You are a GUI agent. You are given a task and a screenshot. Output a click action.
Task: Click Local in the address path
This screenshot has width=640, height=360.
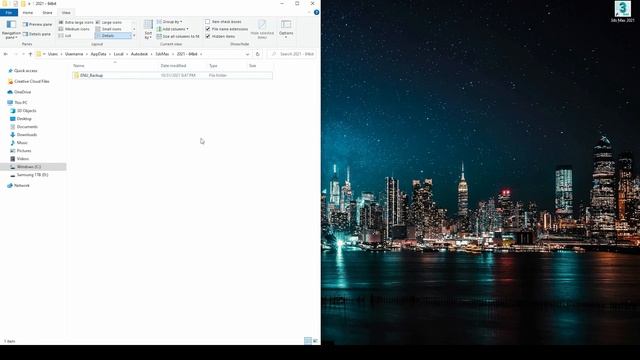click(x=118, y=54)
